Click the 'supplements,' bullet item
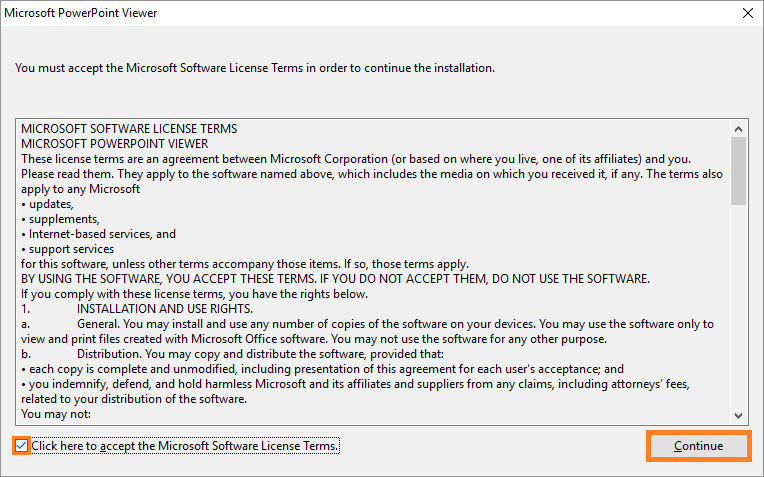 [60, 219]
